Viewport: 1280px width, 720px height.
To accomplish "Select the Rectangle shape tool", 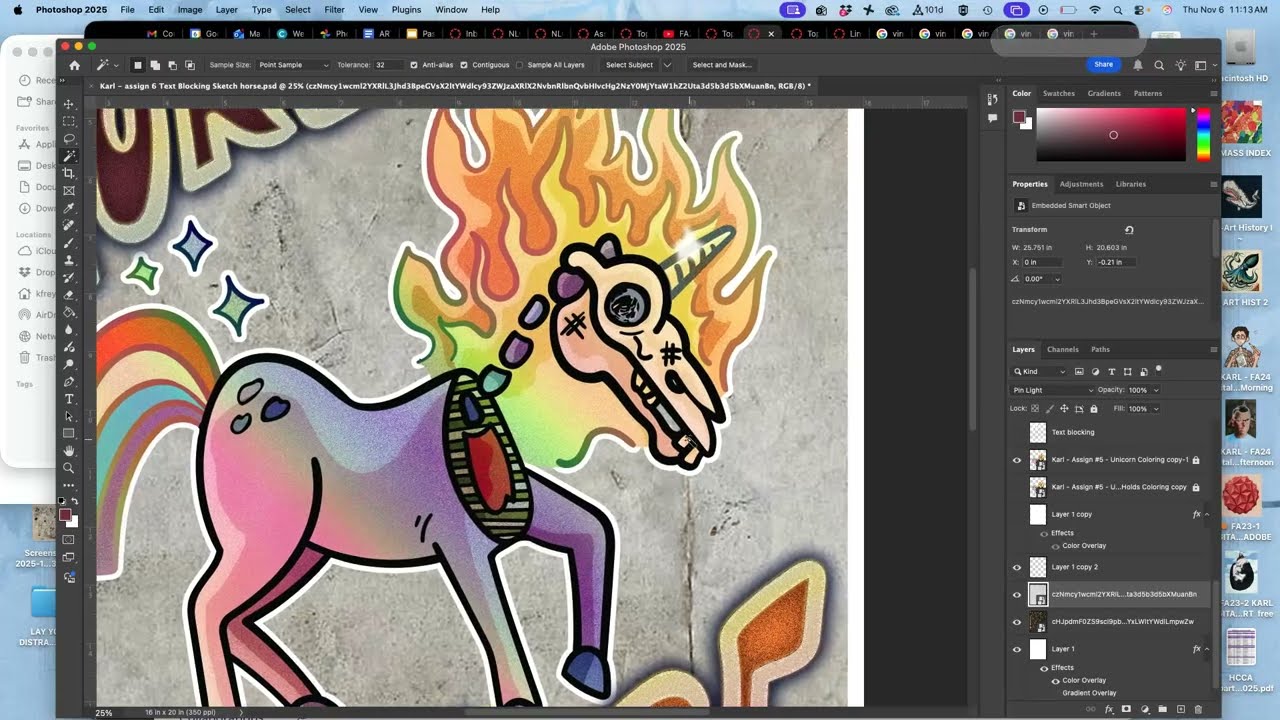I will (69, 433).
